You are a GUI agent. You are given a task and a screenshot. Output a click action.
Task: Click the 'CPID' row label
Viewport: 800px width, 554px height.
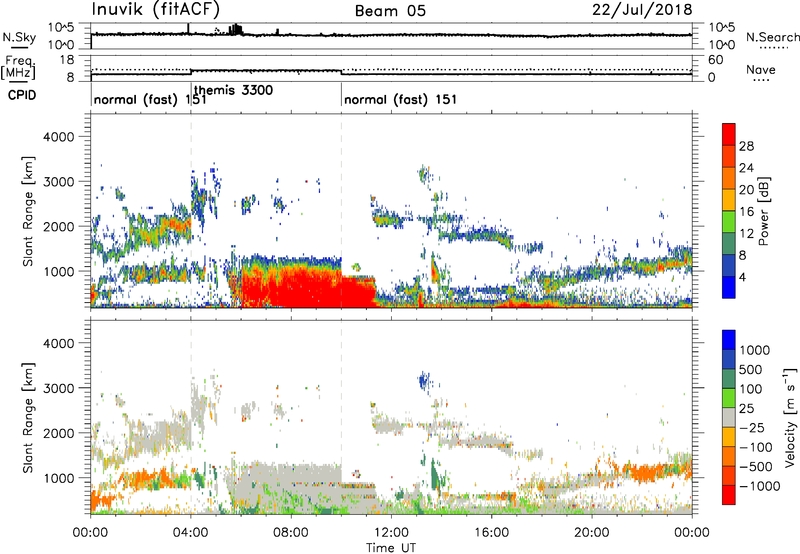click(x=22, y=95)
